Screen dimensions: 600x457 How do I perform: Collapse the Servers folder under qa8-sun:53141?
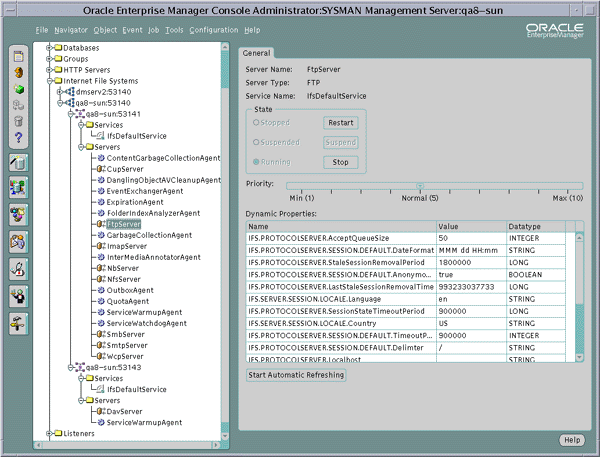click(x=81, y=147)
